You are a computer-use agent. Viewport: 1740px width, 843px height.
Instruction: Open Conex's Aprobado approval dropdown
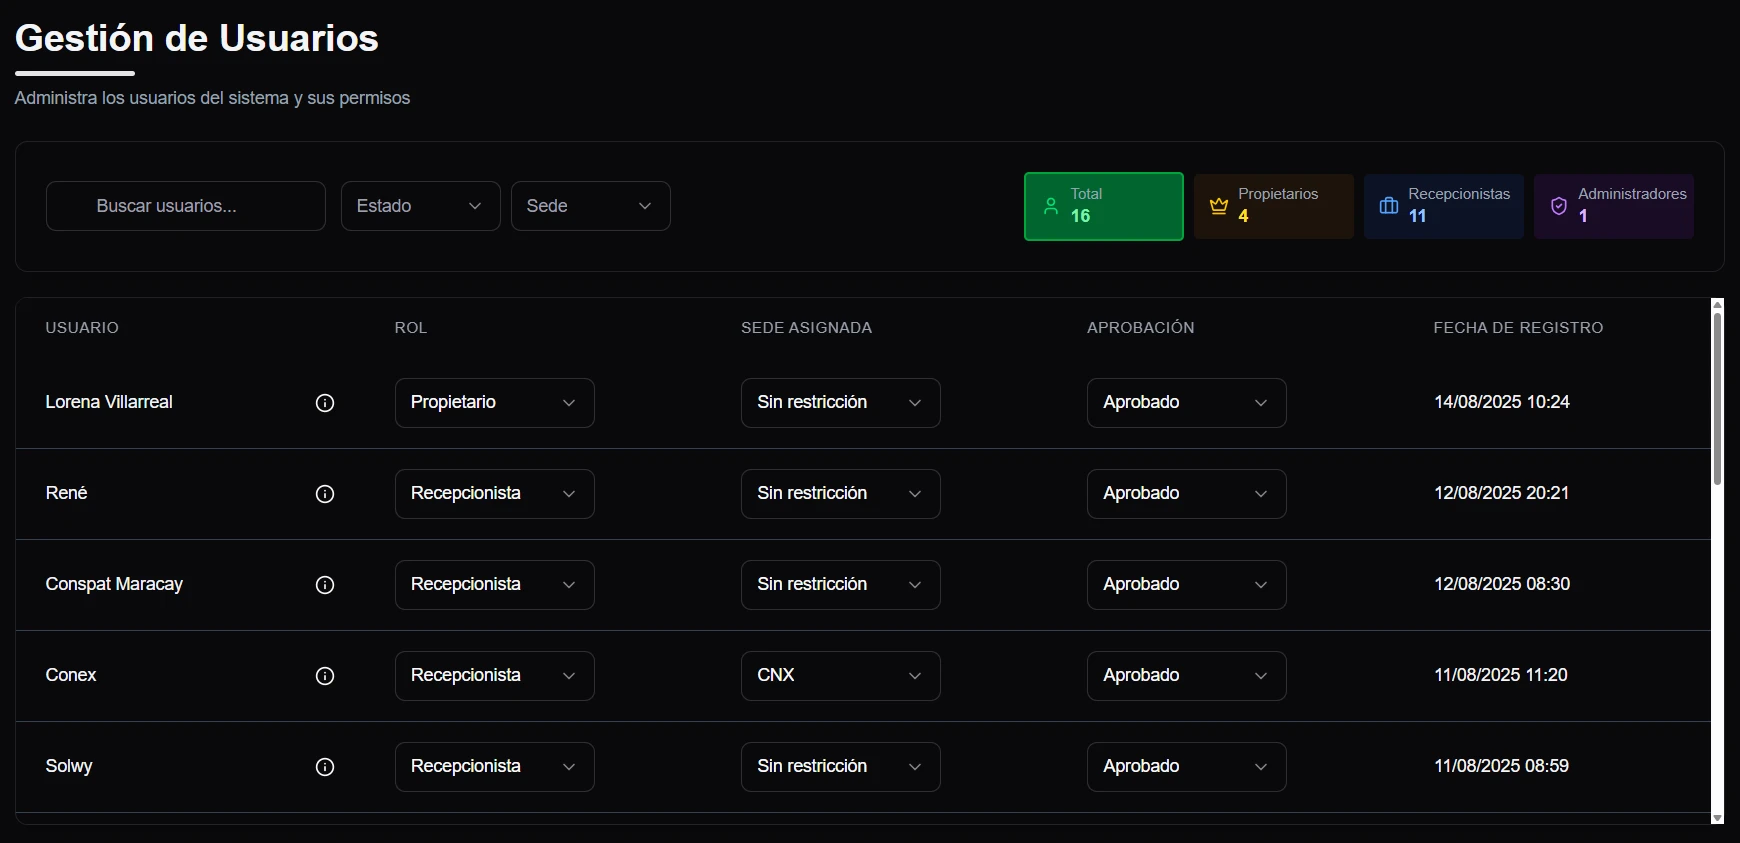click(x=1186, y=676)
